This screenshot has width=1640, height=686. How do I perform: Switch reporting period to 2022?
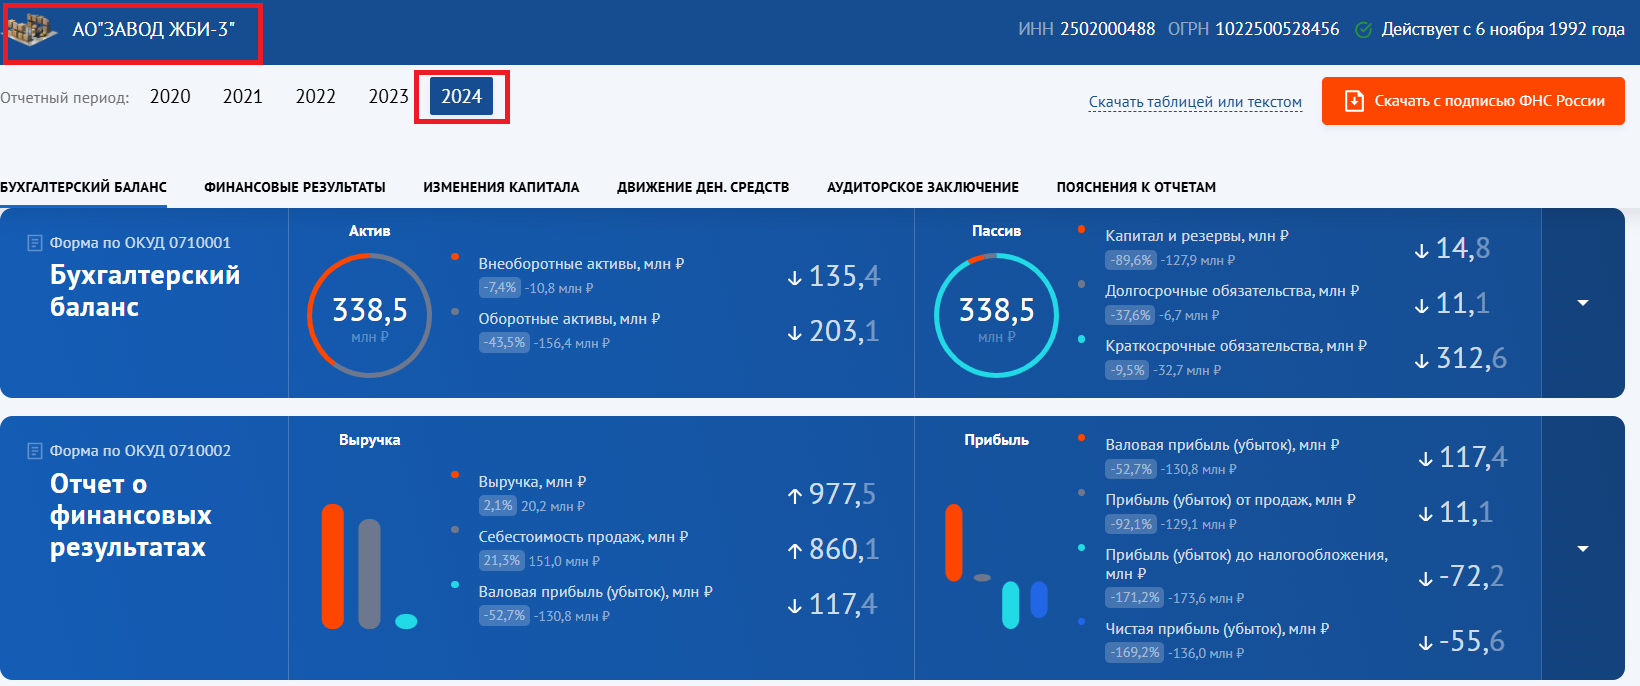(315, 97)
